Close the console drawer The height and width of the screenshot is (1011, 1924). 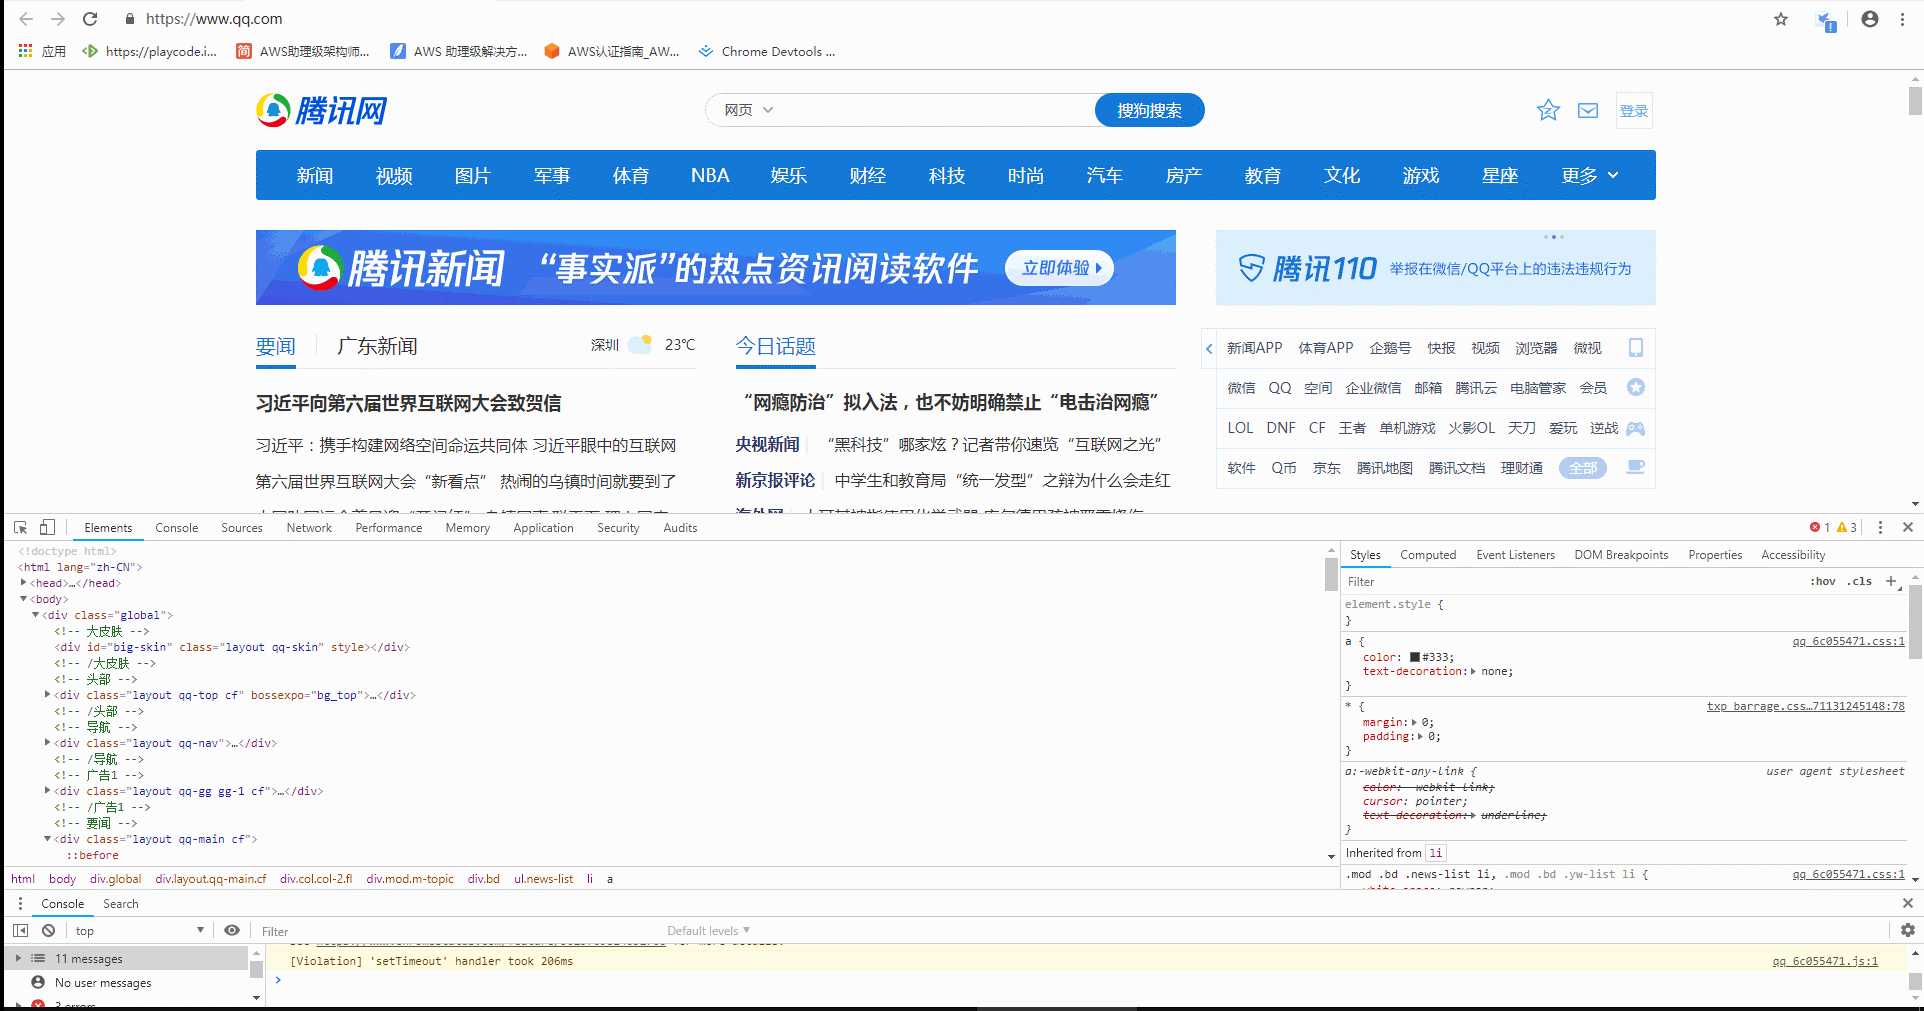tap(1907, 903)
